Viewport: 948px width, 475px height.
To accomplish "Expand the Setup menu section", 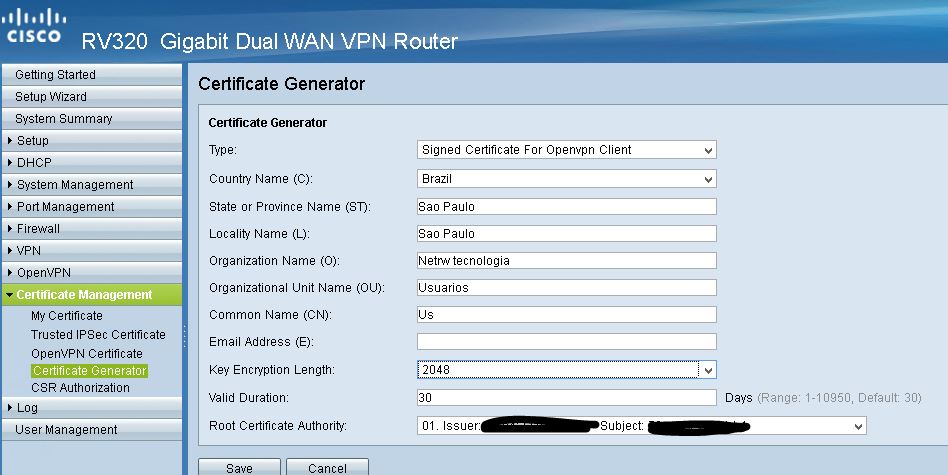I will tap(91, 141).
